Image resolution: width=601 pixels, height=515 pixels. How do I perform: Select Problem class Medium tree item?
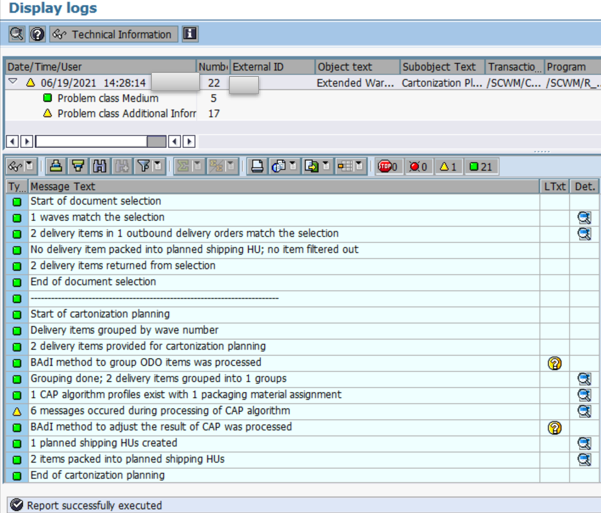click(107, 99)
